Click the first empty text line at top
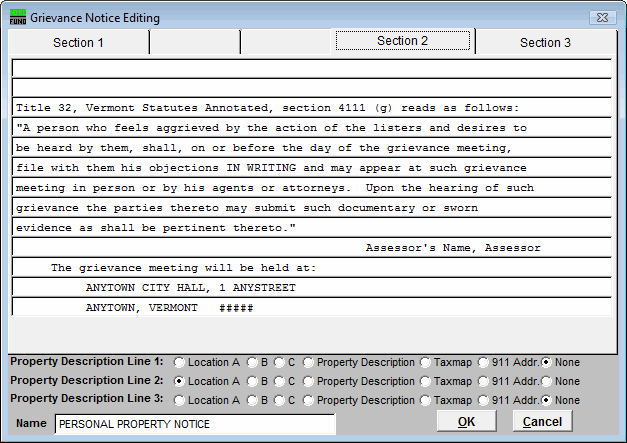 coord(311,68)
